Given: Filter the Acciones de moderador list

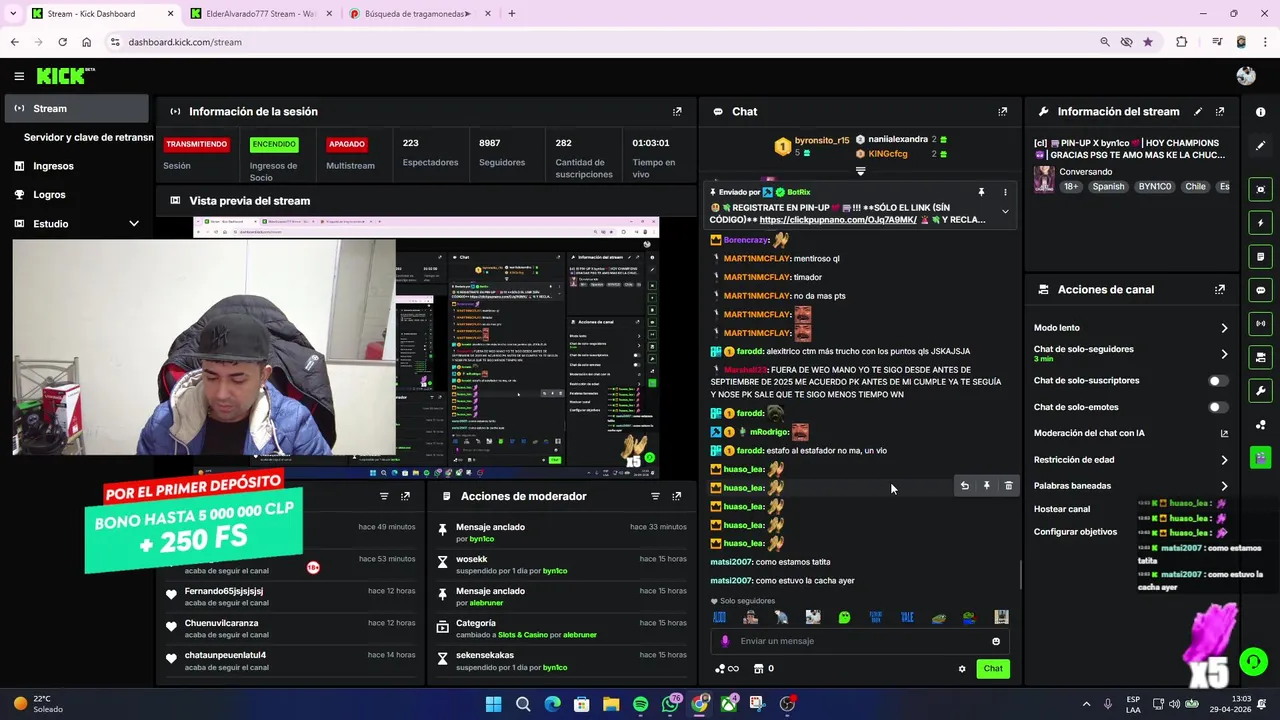Looking at the screenshot, I should click(655, 496).
